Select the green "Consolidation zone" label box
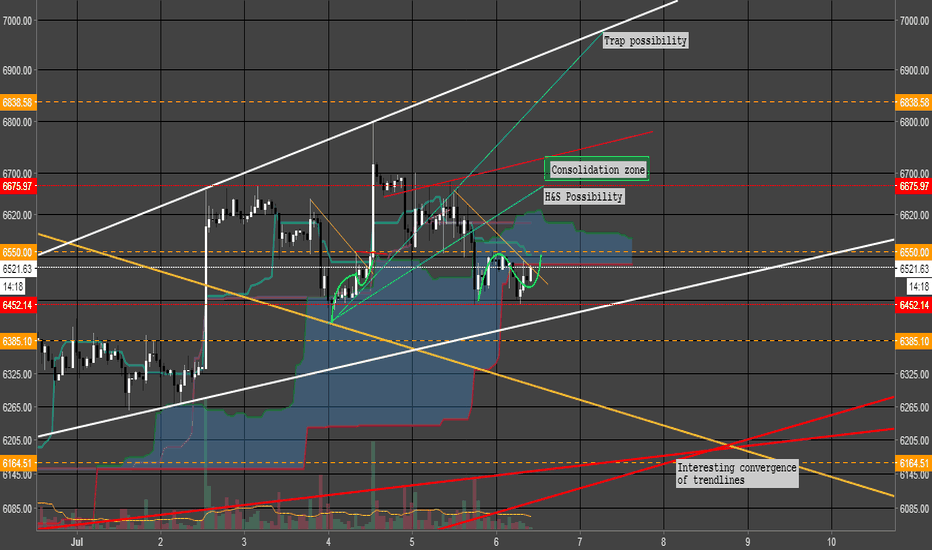The width and height of the screenshot is (932, 550). 597,169
